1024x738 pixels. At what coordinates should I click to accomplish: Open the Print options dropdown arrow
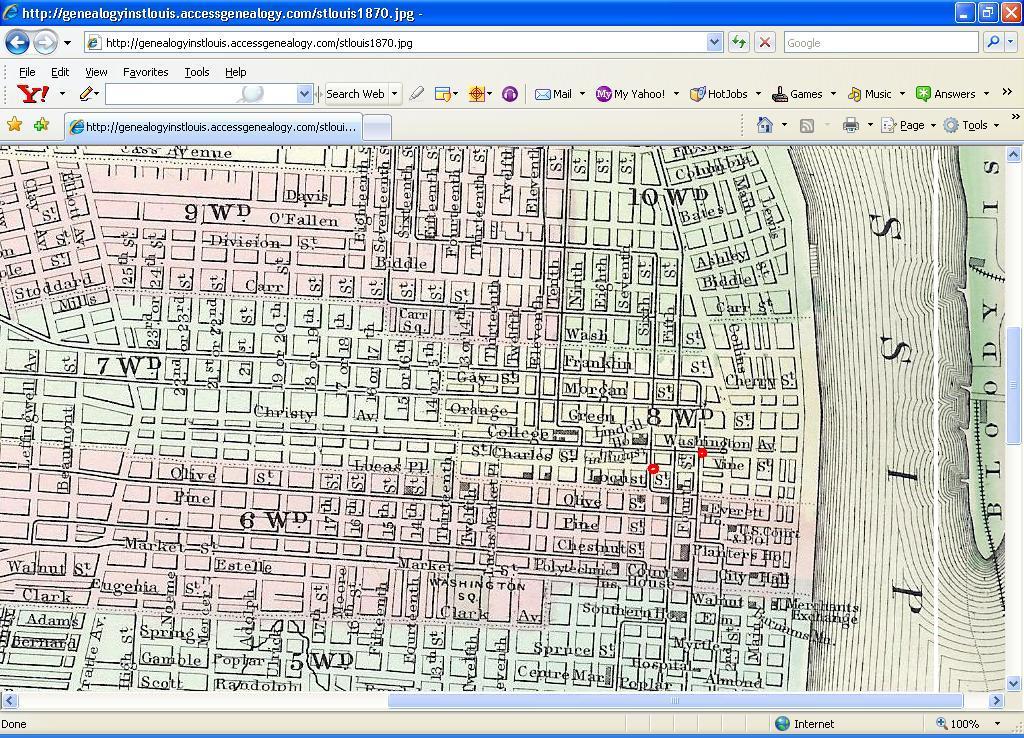click(870, 125)
